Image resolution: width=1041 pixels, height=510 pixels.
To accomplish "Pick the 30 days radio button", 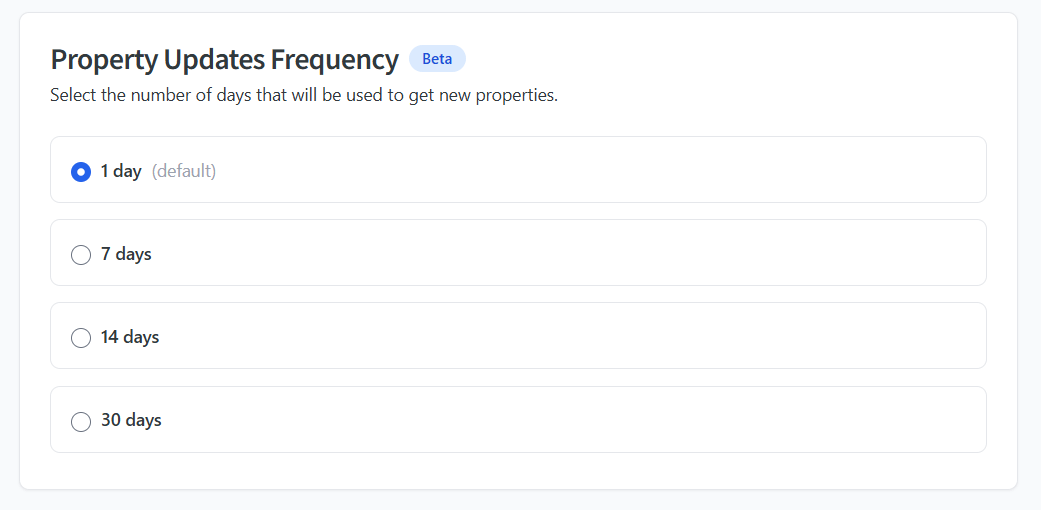I will point(81,421).
